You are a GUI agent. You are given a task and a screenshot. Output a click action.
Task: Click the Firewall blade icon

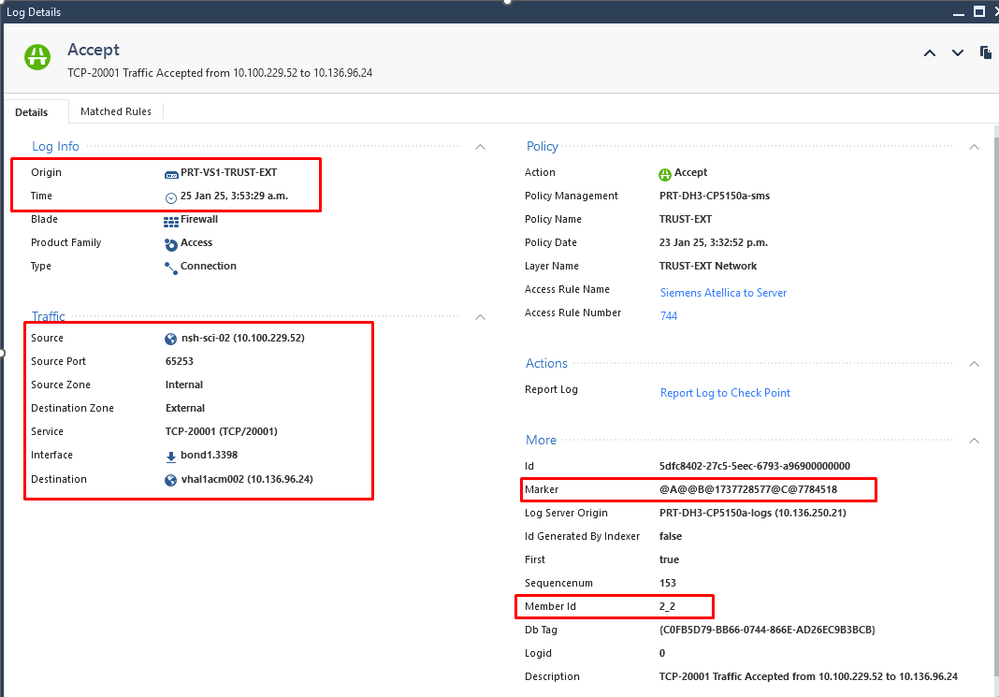click(x=171, y=220)
